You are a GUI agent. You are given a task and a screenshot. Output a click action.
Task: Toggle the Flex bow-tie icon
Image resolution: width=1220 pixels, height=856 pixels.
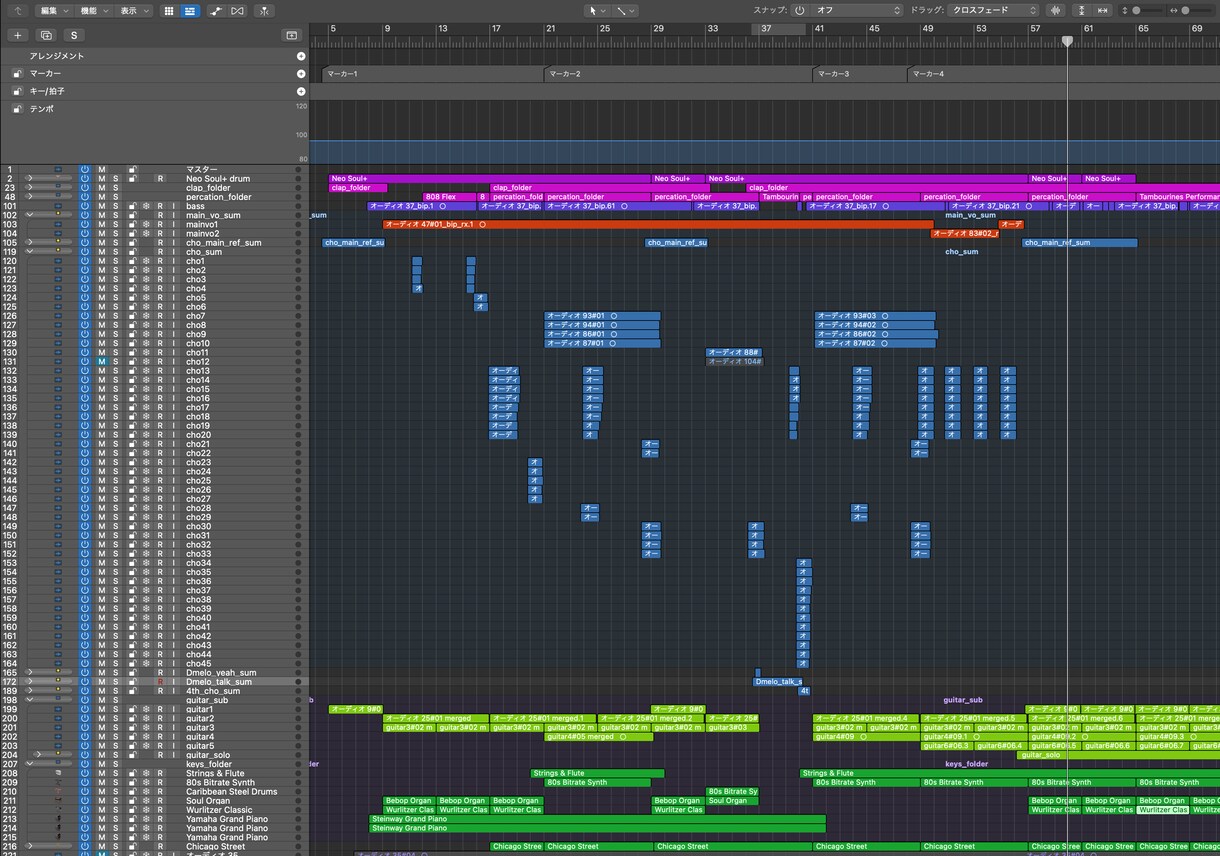[238, 10]
